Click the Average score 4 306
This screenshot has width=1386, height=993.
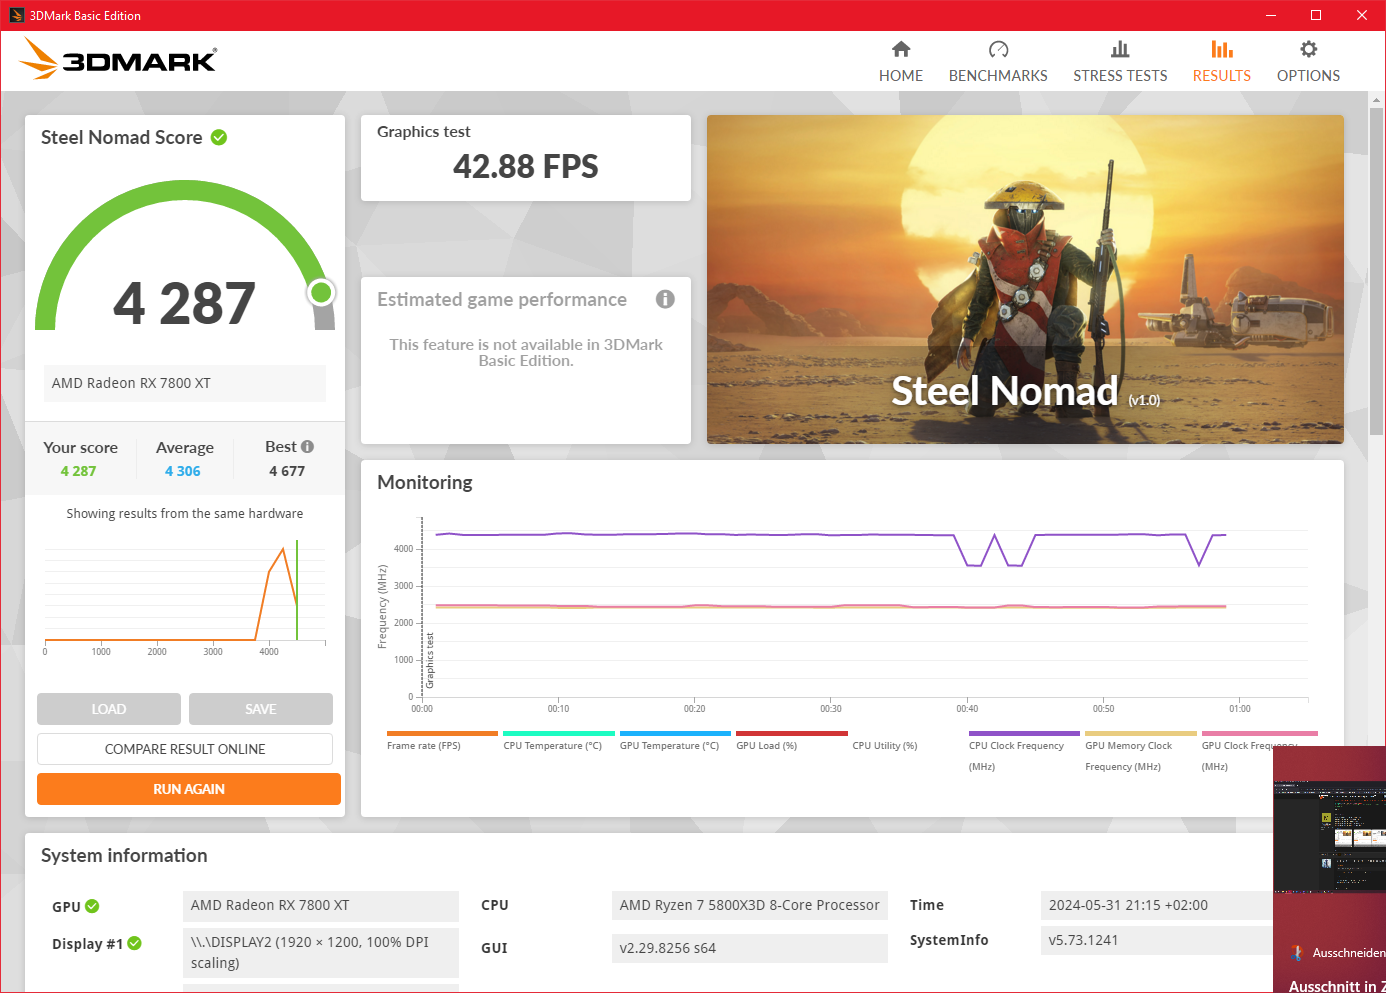pos(183,471)
